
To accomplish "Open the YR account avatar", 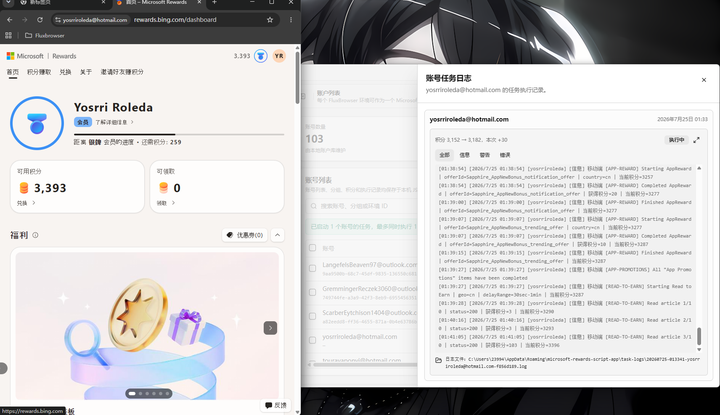I will click(x=279, y=56).
